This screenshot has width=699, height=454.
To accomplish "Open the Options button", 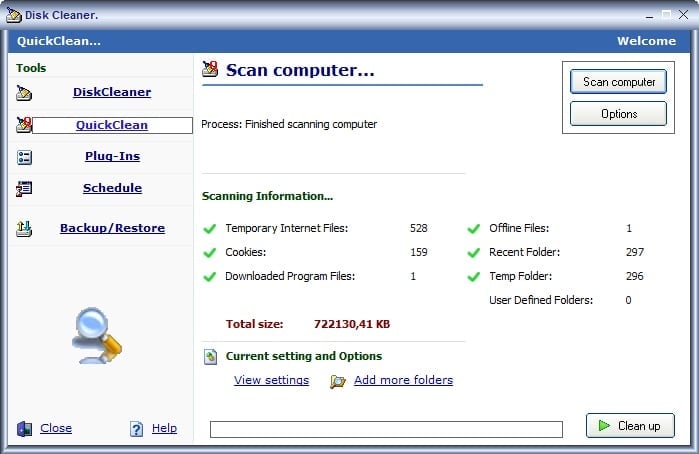I will coord(618,114).
